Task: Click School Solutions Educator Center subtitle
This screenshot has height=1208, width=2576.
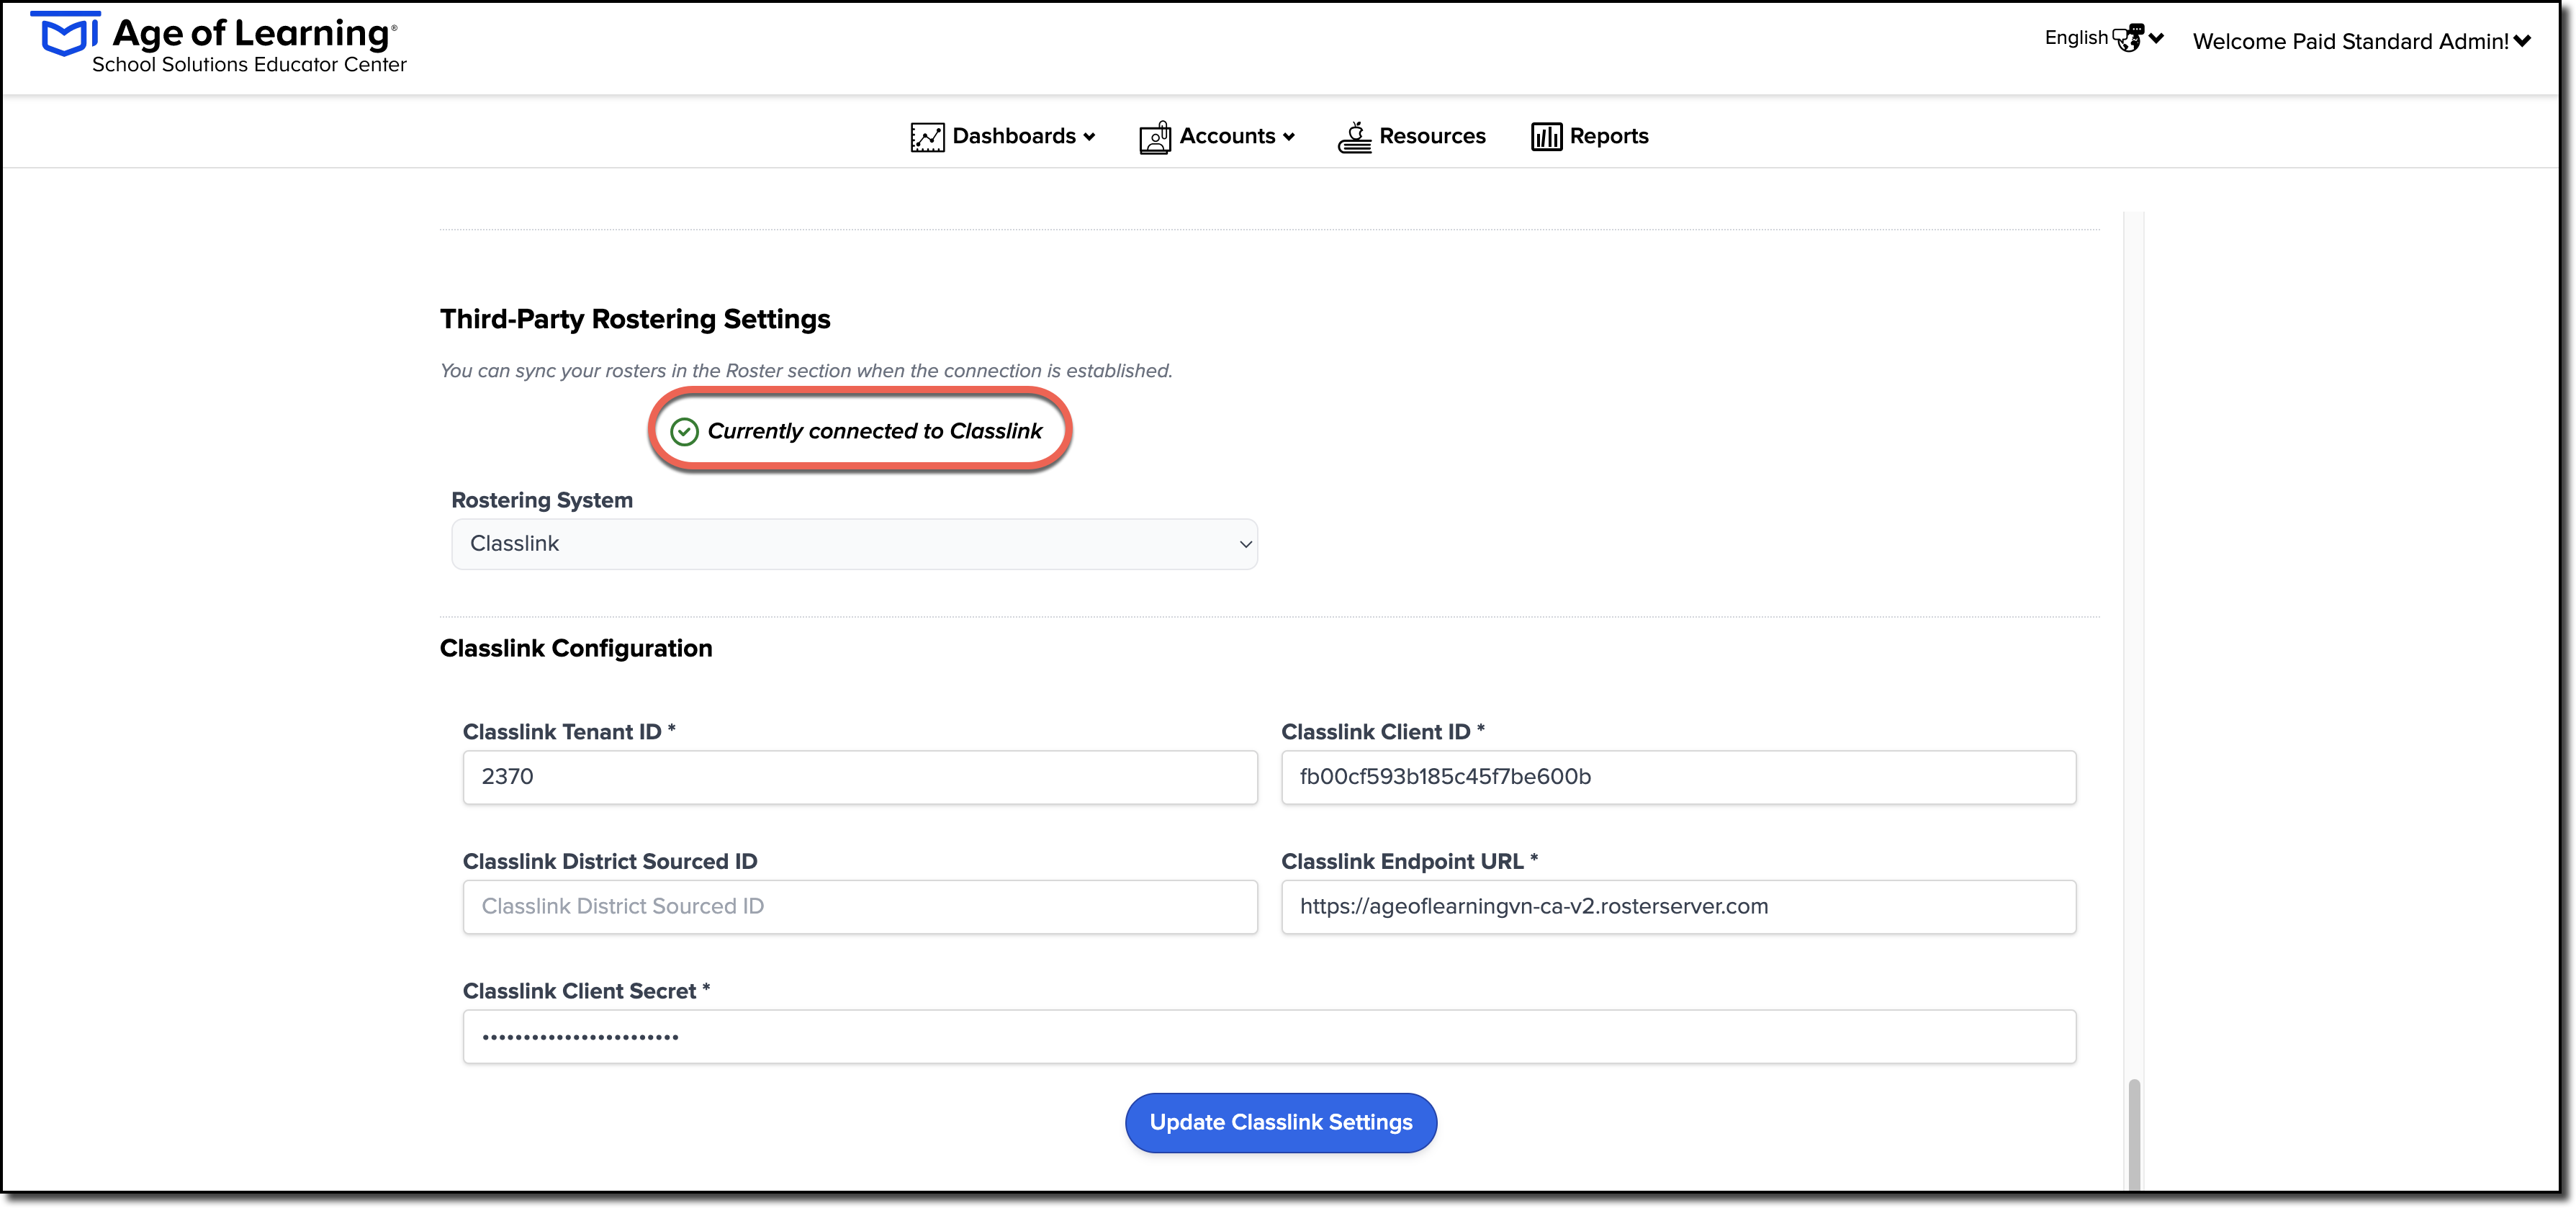Action: point(249,65)
